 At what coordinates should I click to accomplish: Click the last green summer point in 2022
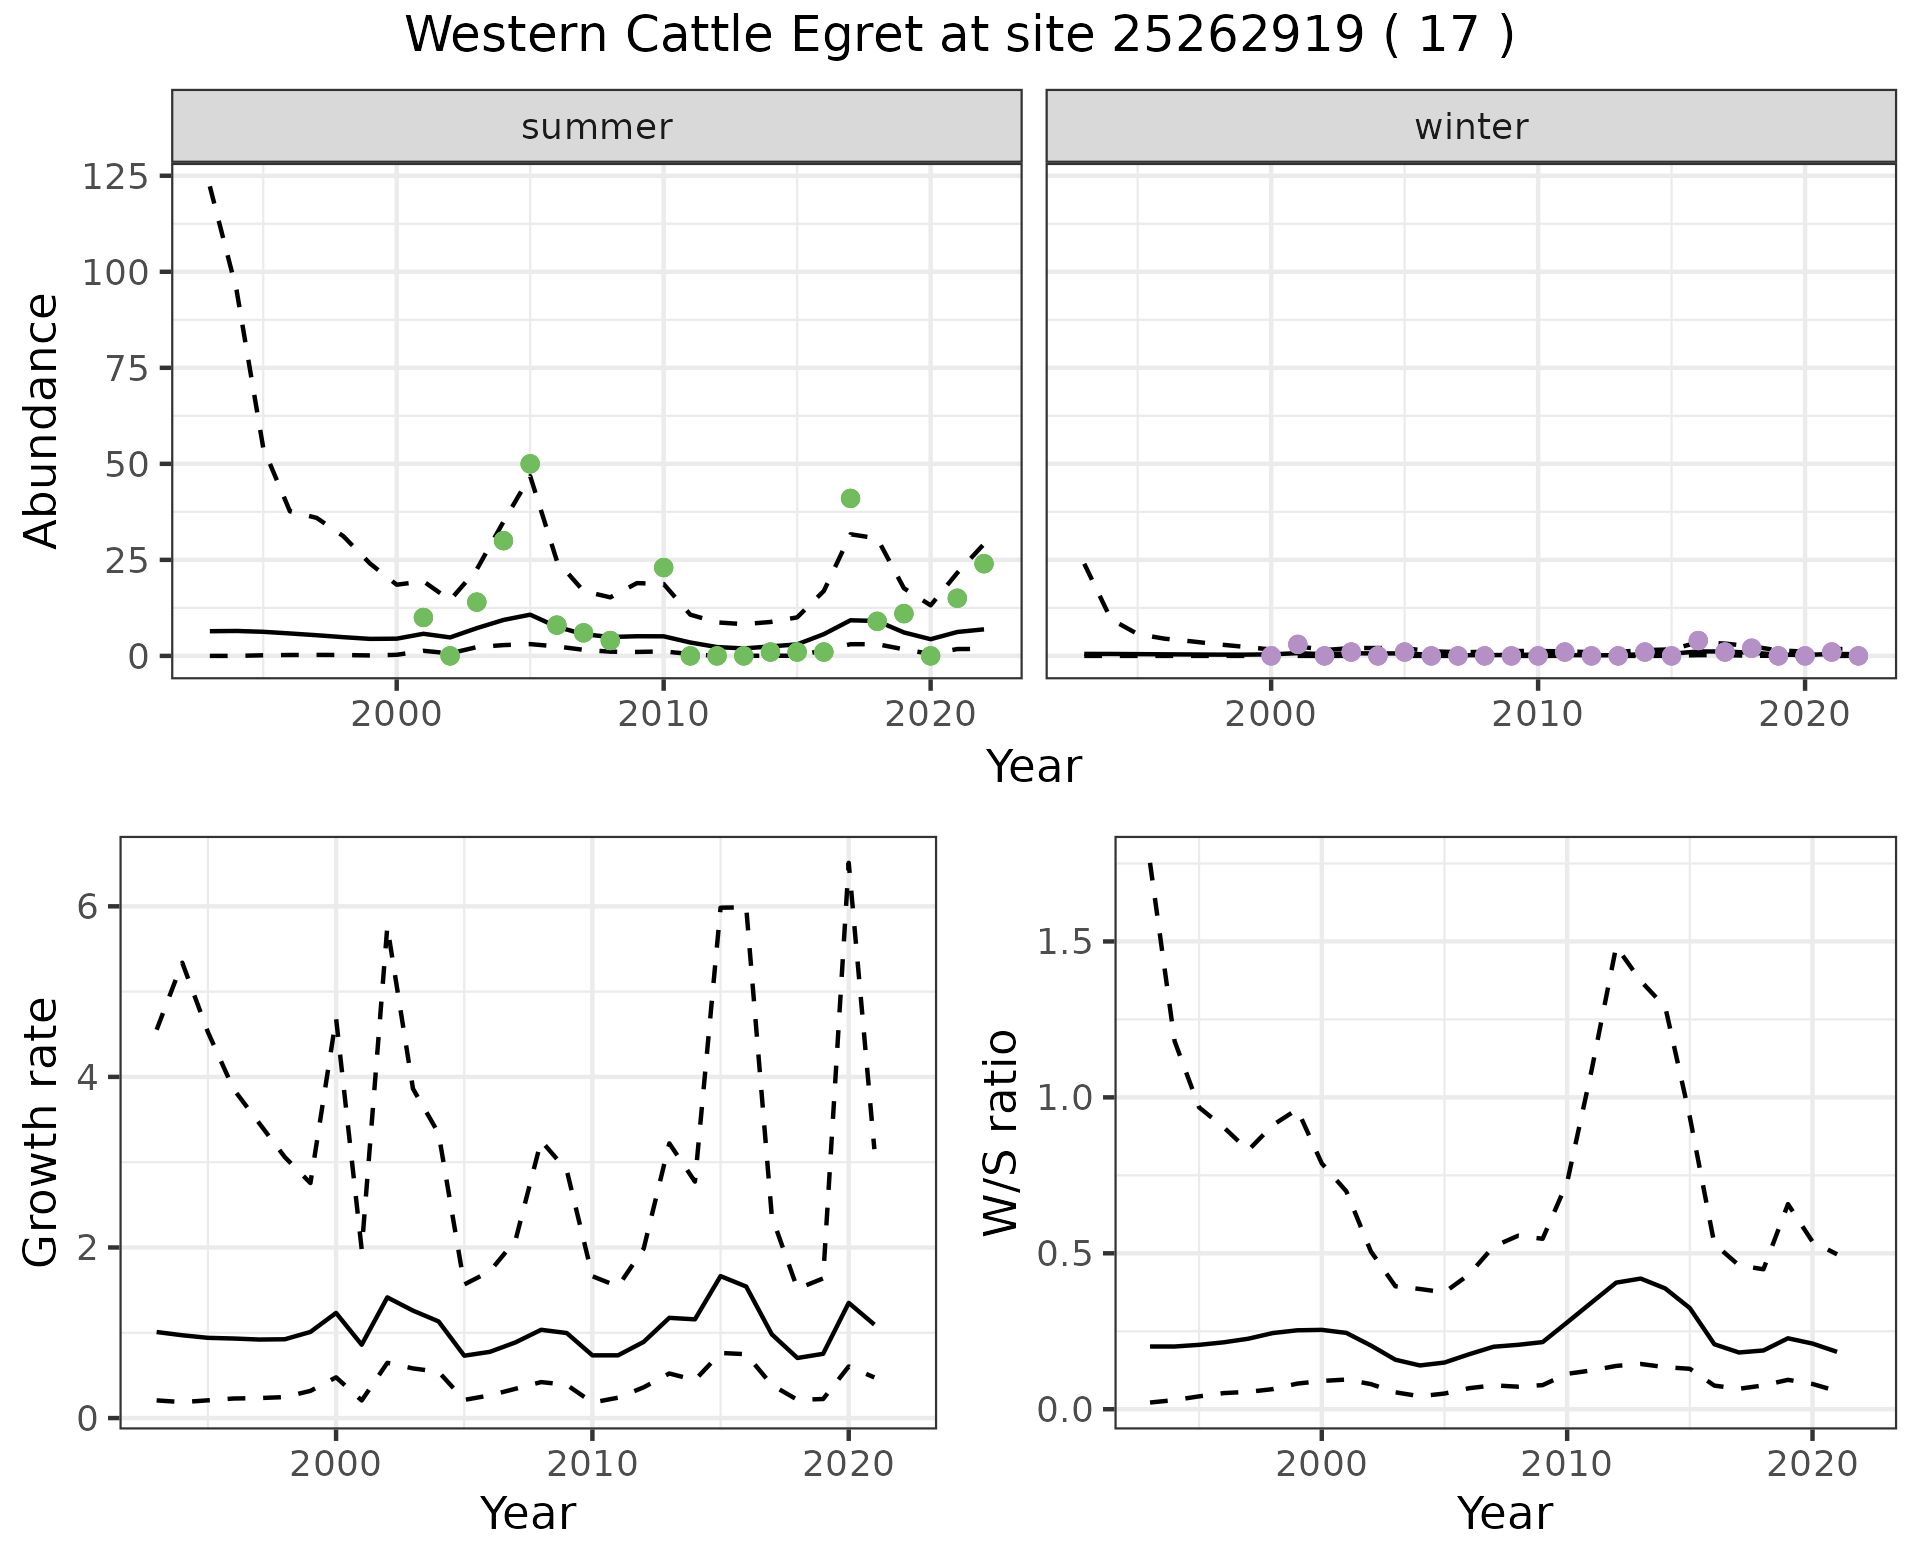[x=983, y=564]
